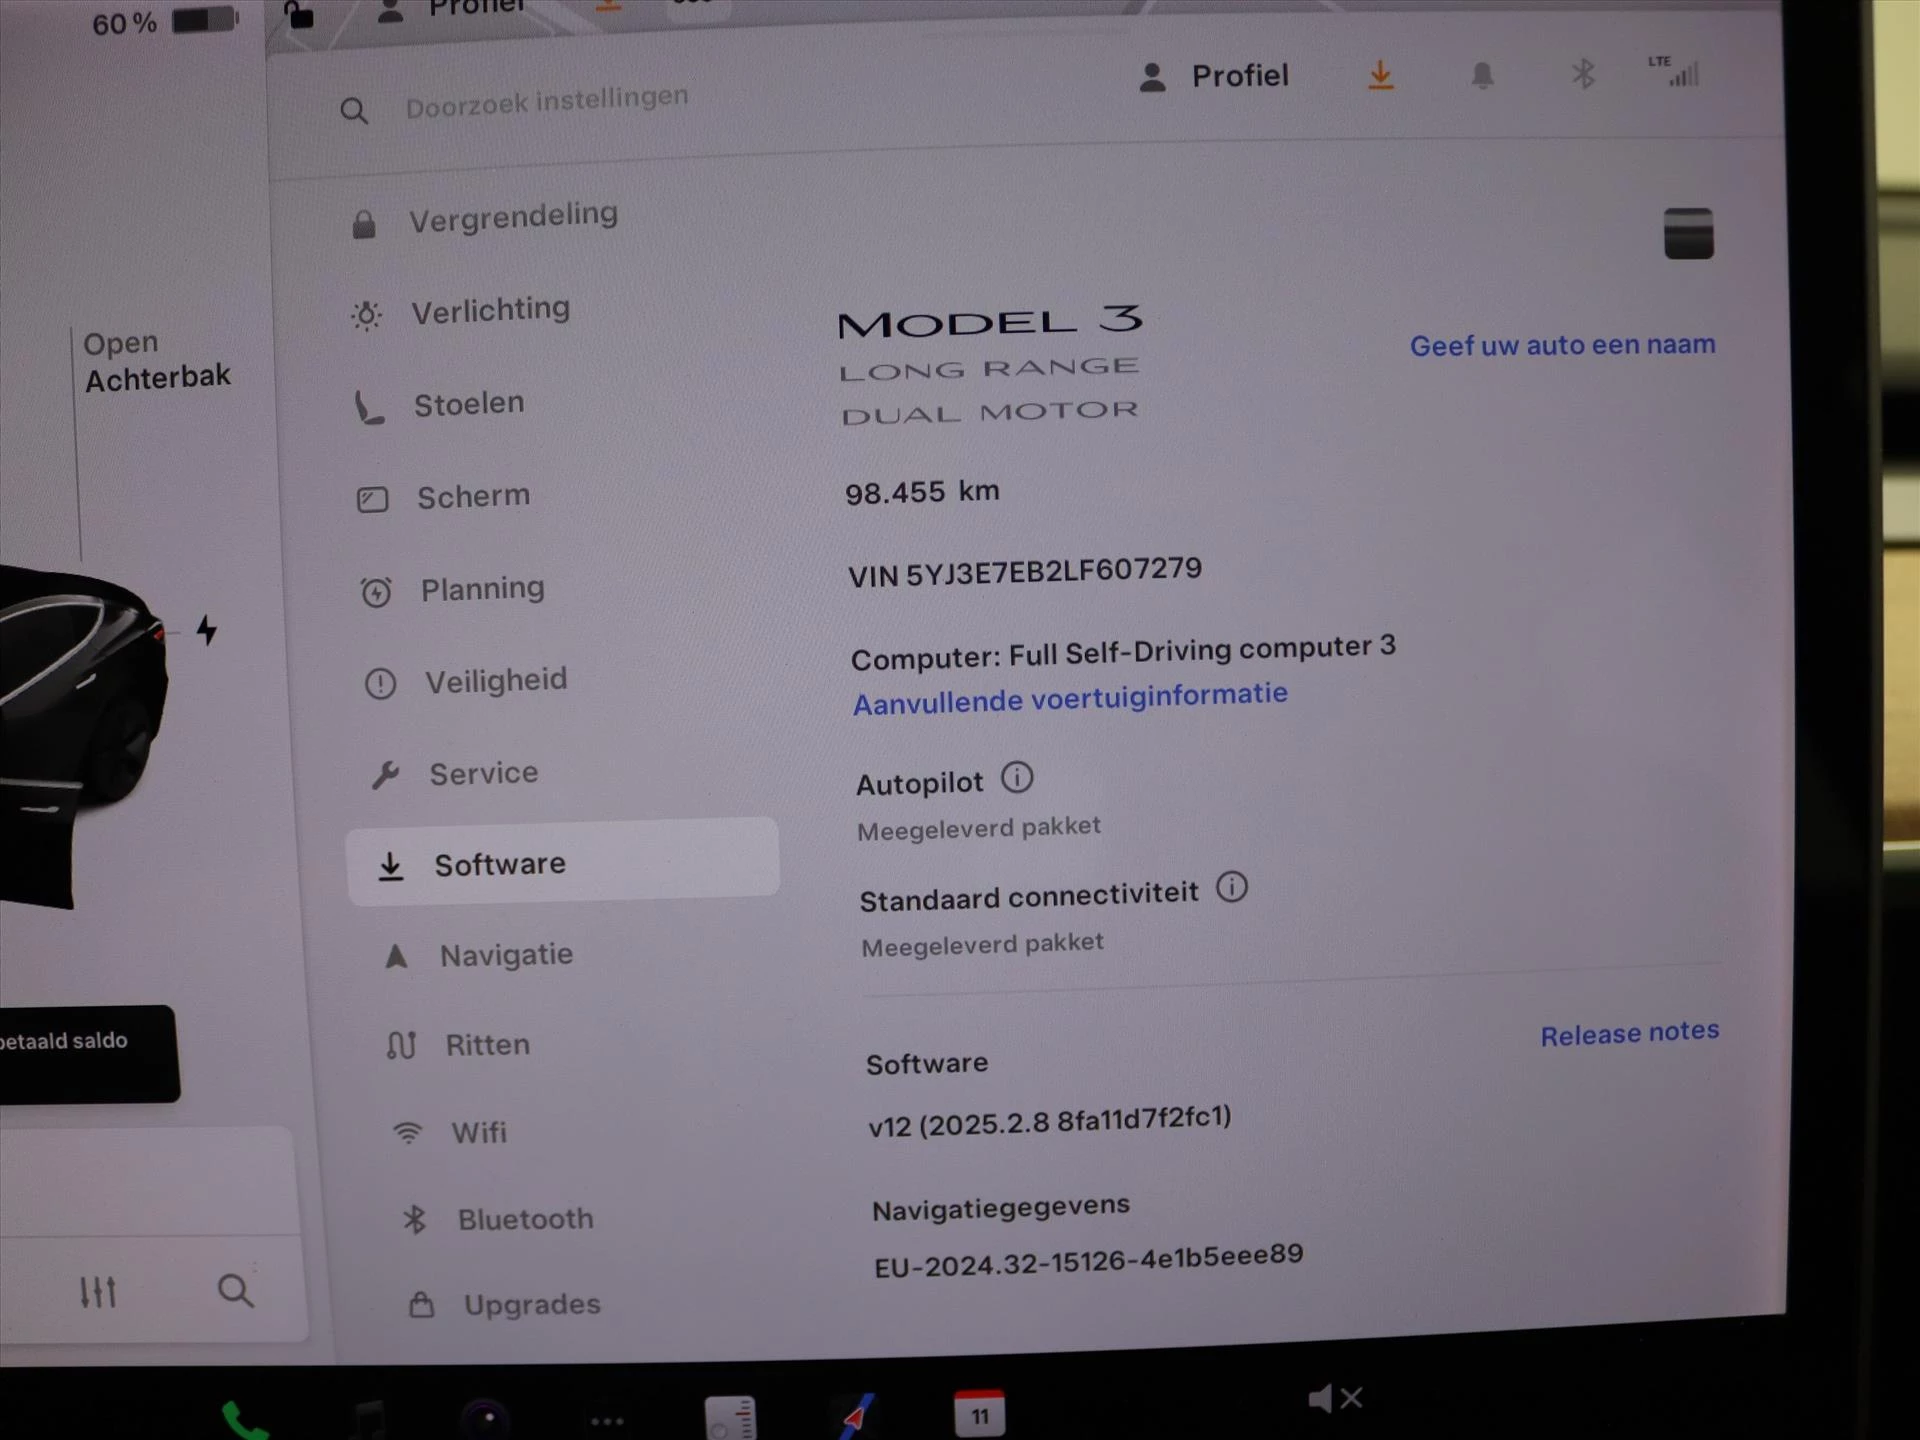
Task: Tap the VIN number text
Action: point(1024,573)
